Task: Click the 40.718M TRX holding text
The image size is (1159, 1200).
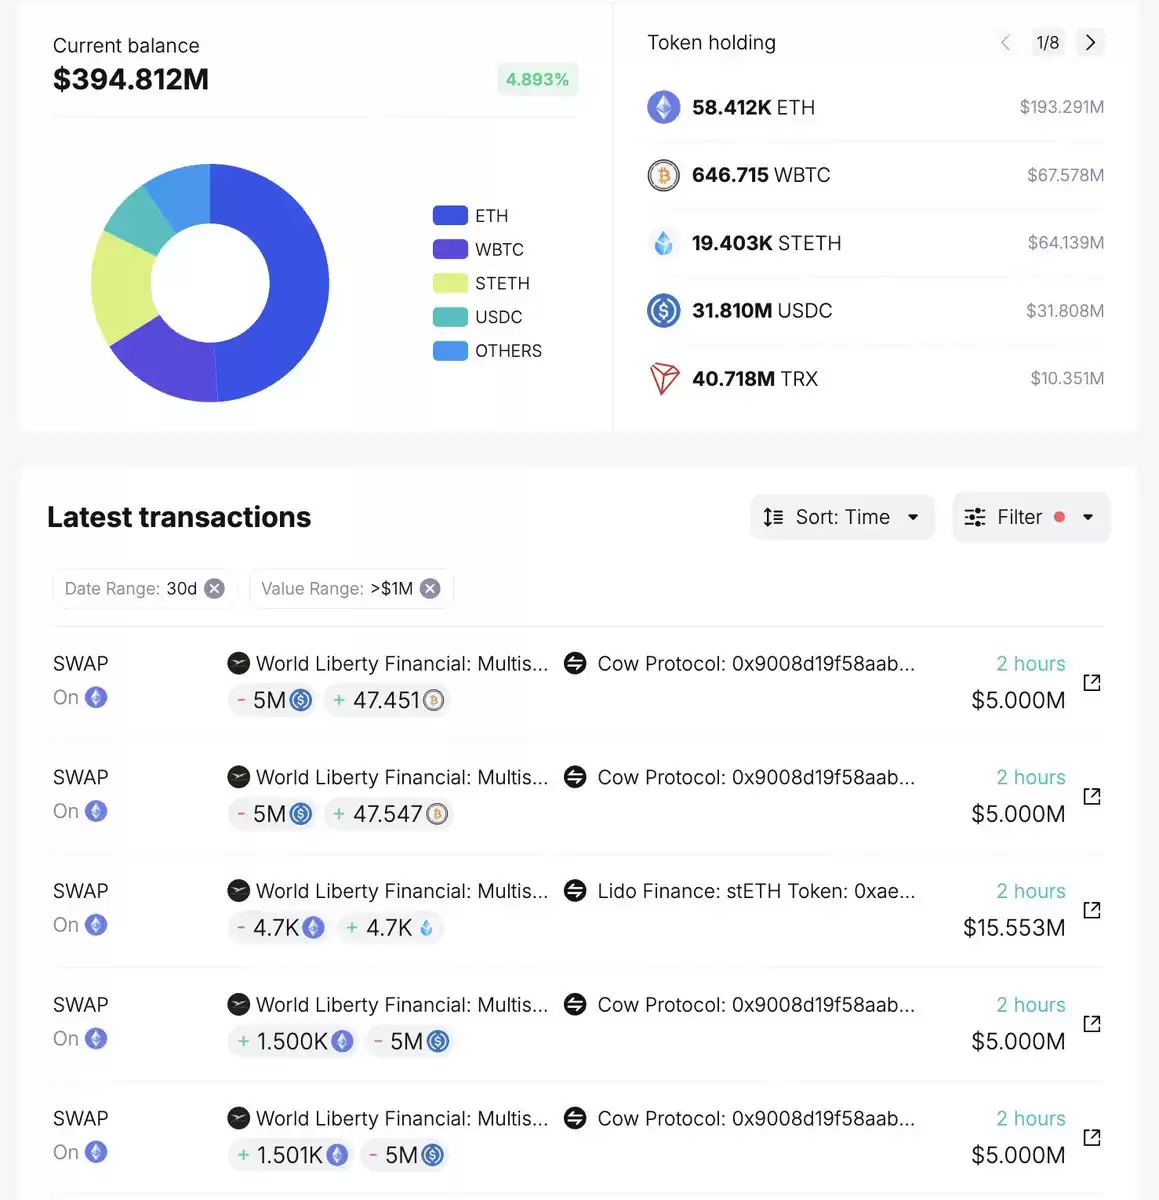Action: coord(755,379)
